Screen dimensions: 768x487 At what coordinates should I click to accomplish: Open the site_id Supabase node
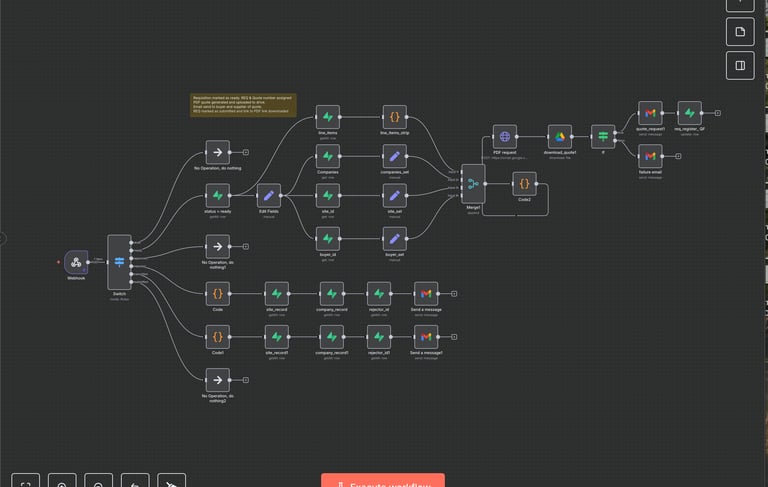[x=328, y=195]
